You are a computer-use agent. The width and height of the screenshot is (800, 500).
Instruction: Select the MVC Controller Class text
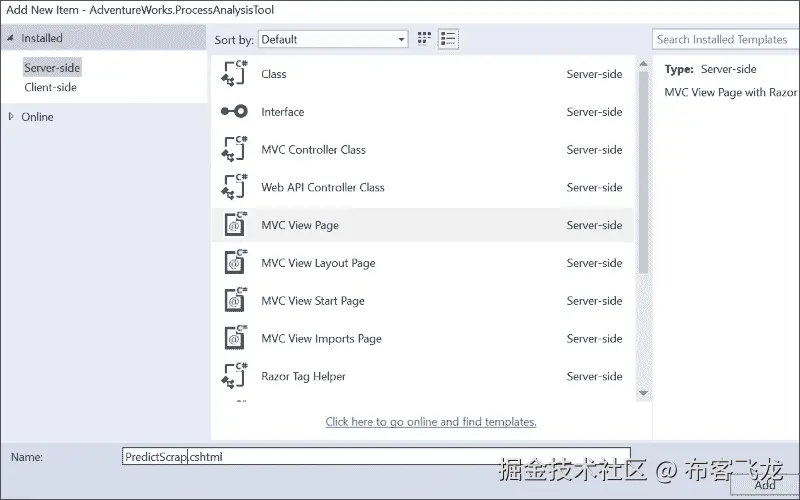click(313, 149)
